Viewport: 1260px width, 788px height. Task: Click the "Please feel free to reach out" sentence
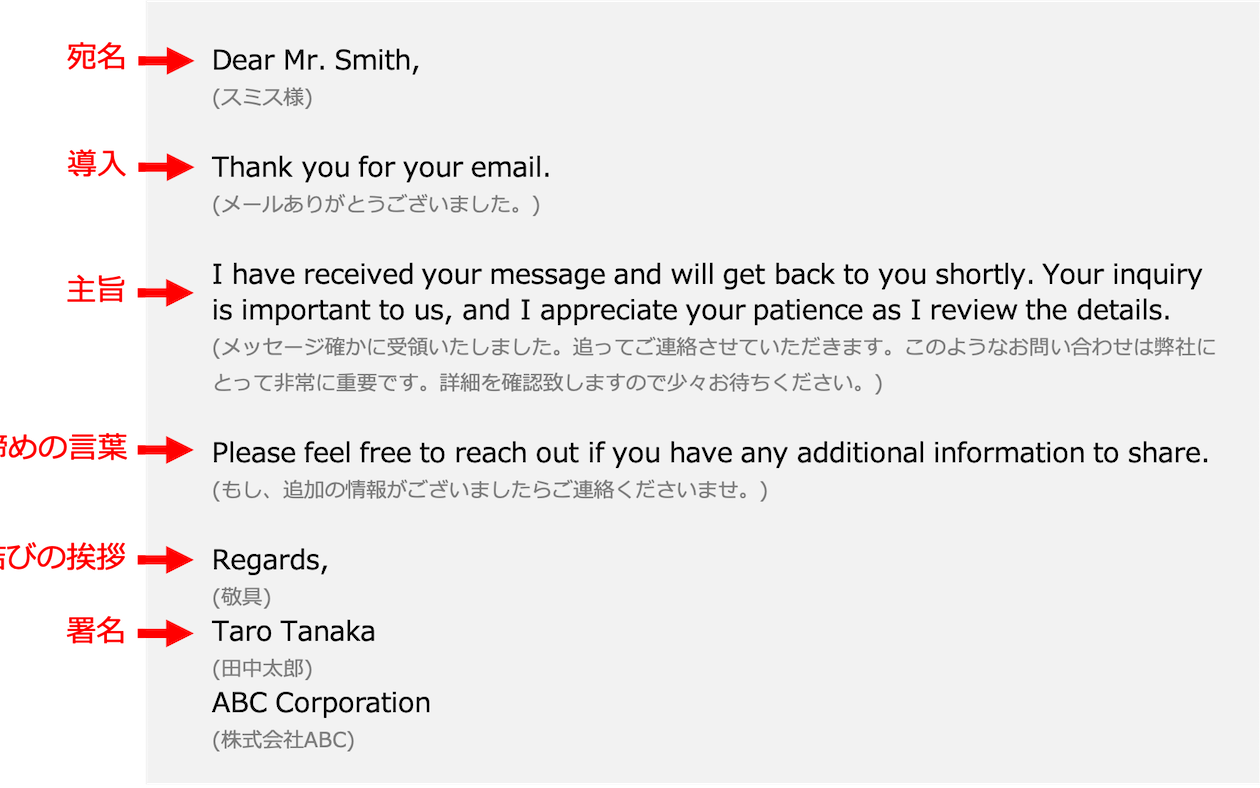(x=710, y=453)
